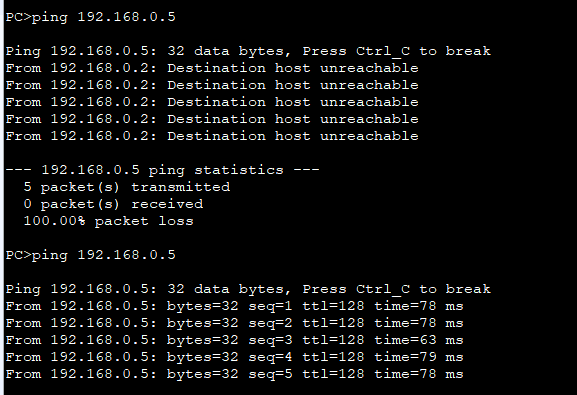The height and width of the screenshot is (395, 577).
Task: Click '32 data bytes' in the first ping header
Action: click(x=226, y=51)
